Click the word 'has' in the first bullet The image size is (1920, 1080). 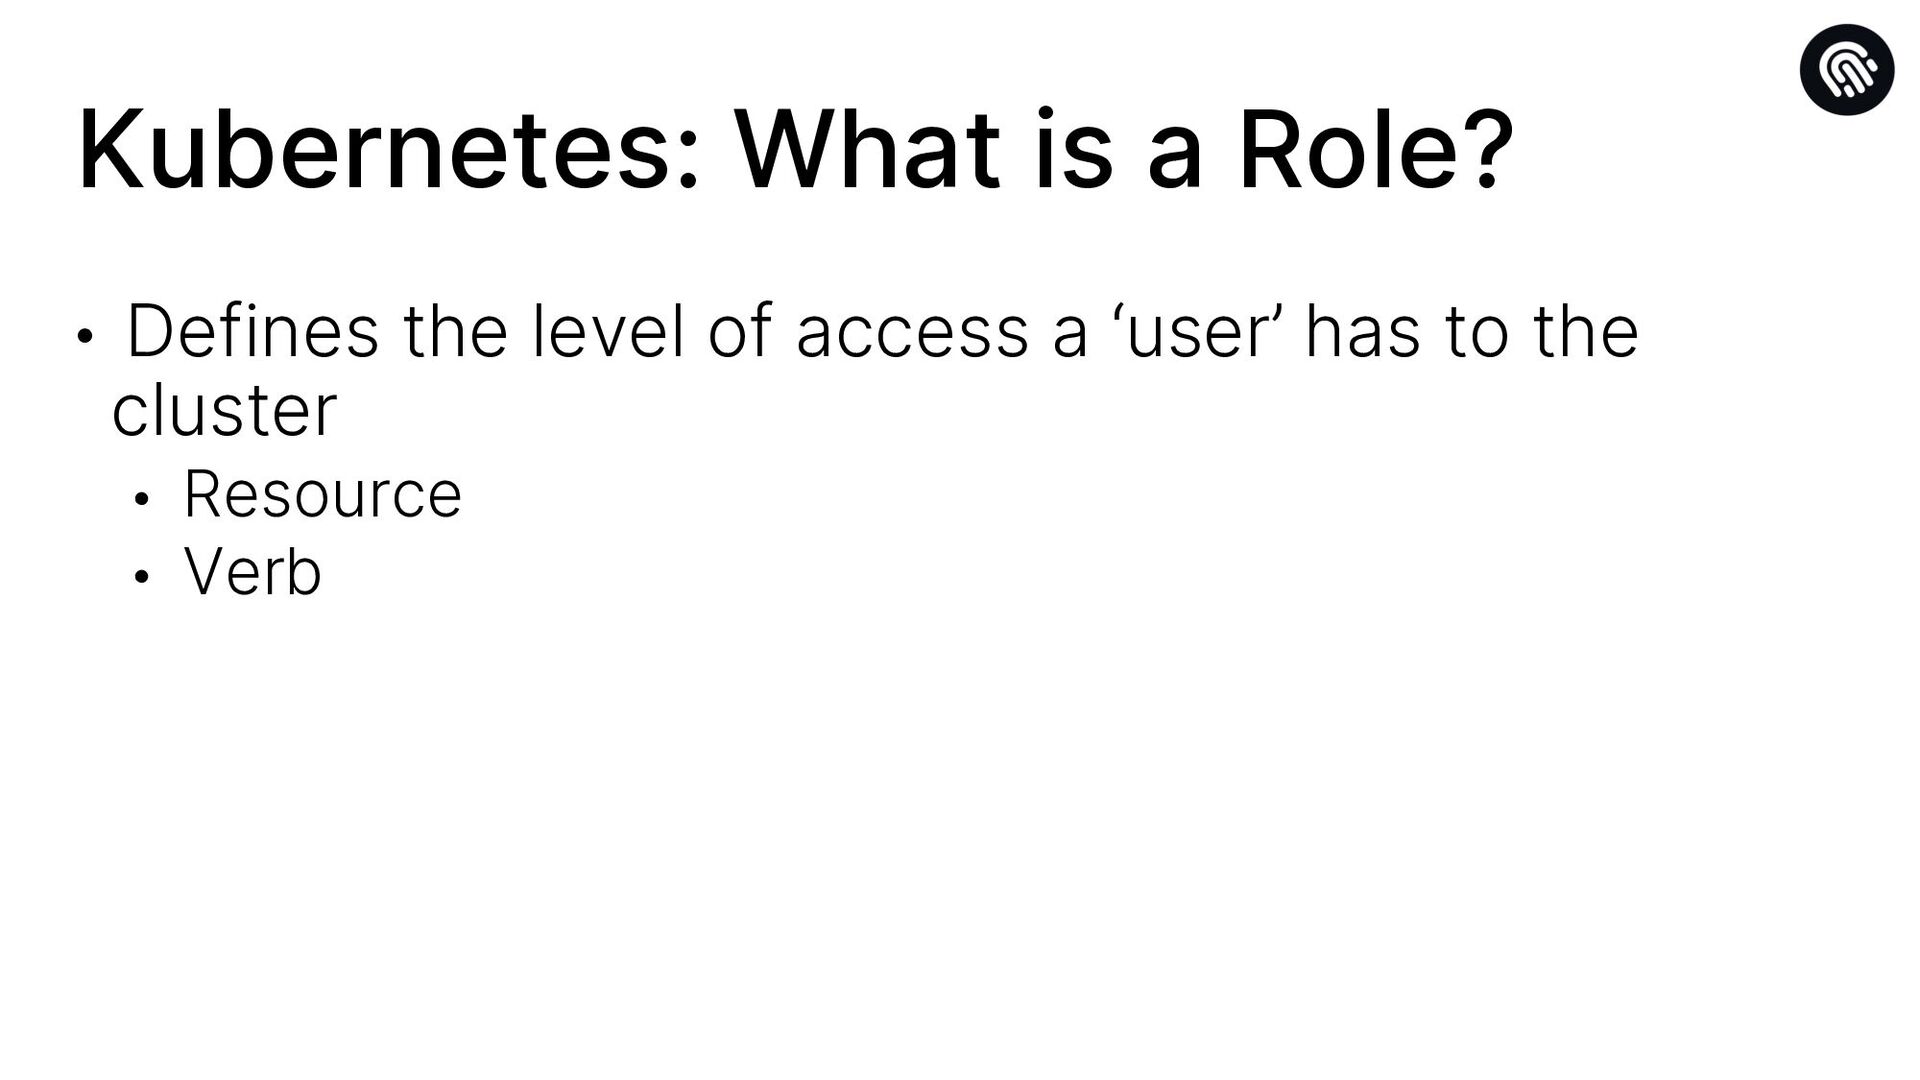pyautogui.click(x=1362, y=331)
